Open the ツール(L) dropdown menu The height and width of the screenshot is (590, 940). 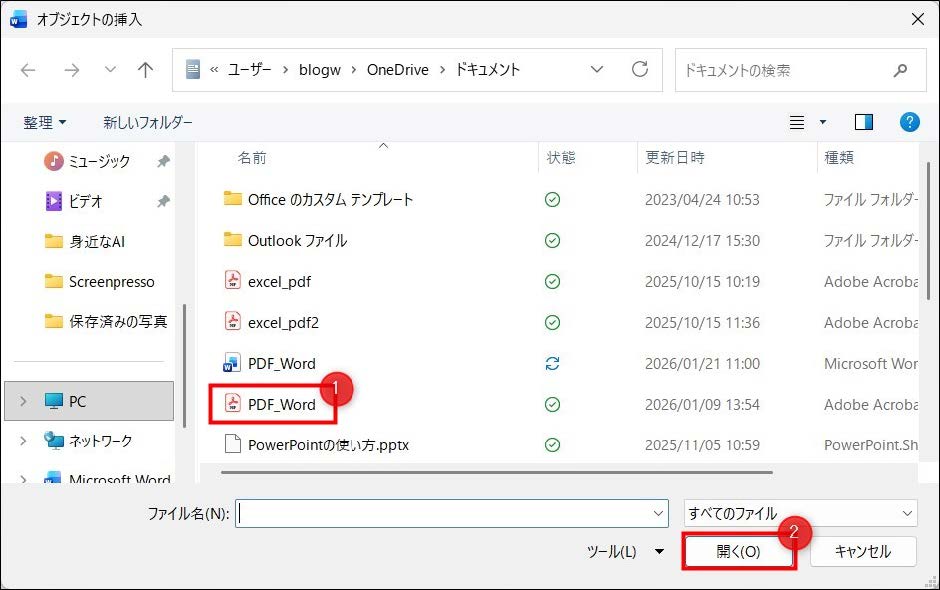pyautogui.click(x=625, y=551)
